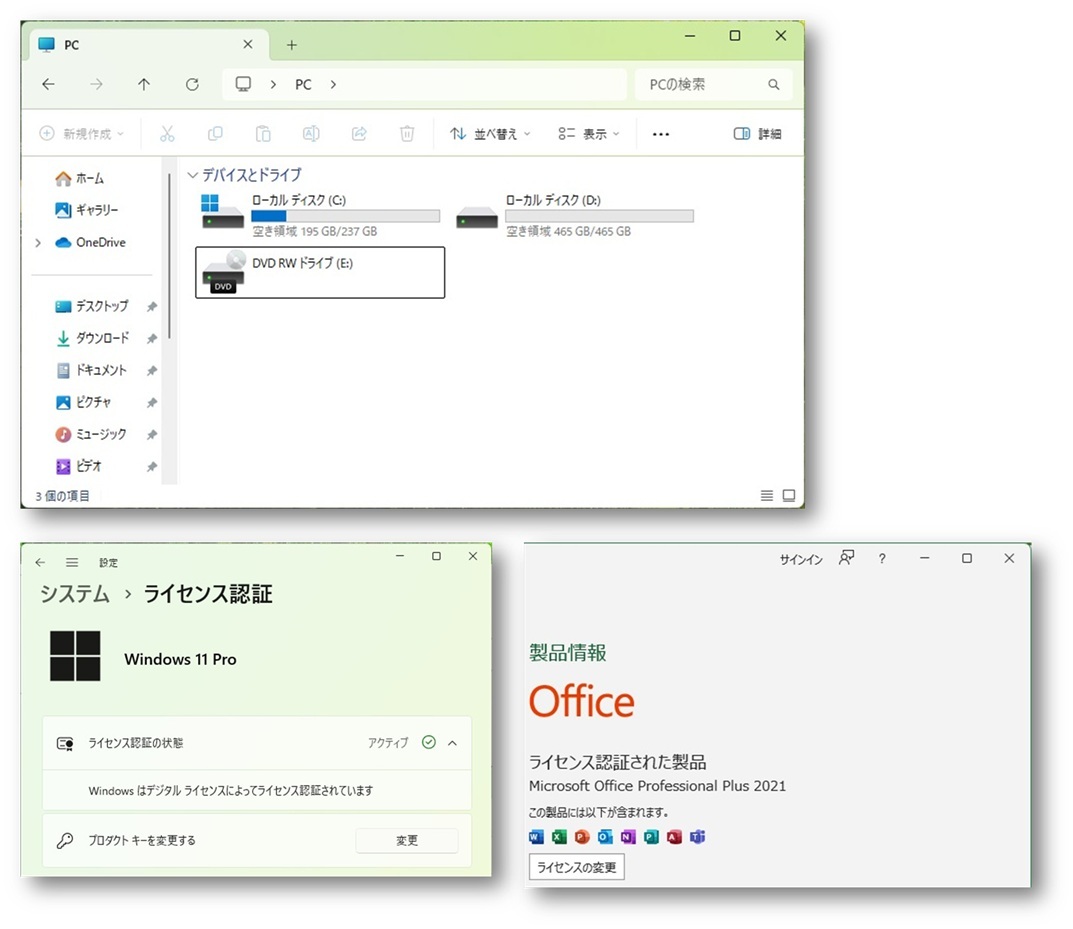Screen dimensions: 1073x929
Task: Click the Word icon in Office product info
Action: (536, 837)
